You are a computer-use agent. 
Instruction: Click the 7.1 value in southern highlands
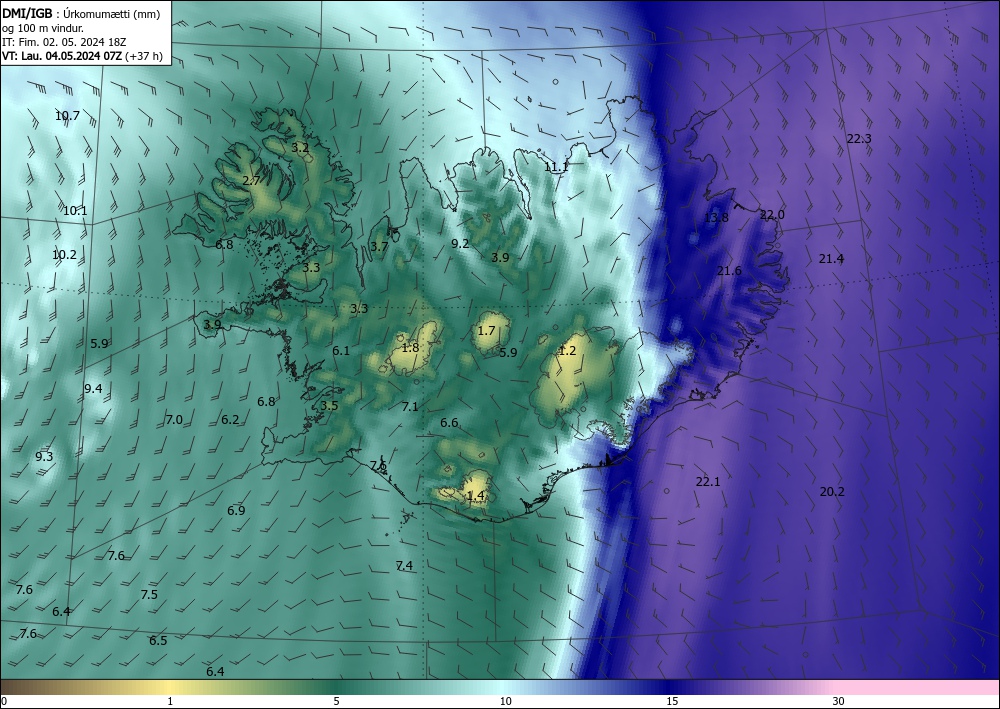tap(410, 407)
